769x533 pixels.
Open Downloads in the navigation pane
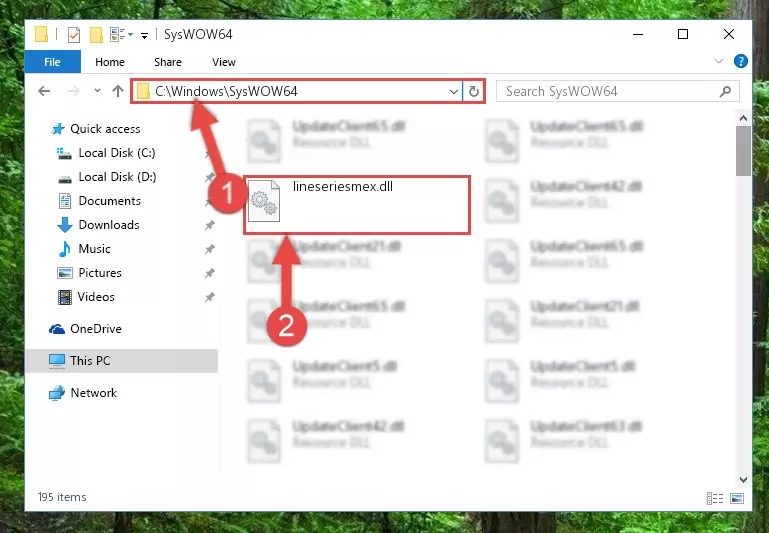[109, 225]
